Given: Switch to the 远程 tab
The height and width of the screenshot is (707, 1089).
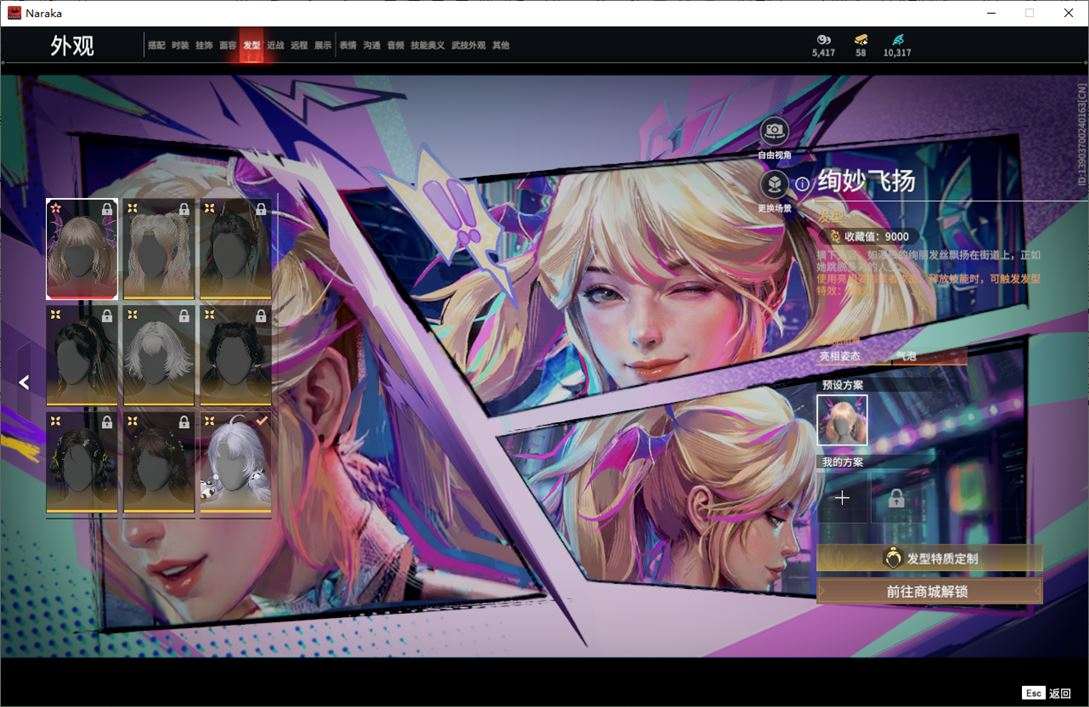Looking at the screenshot, I should [x=299, y=45].
